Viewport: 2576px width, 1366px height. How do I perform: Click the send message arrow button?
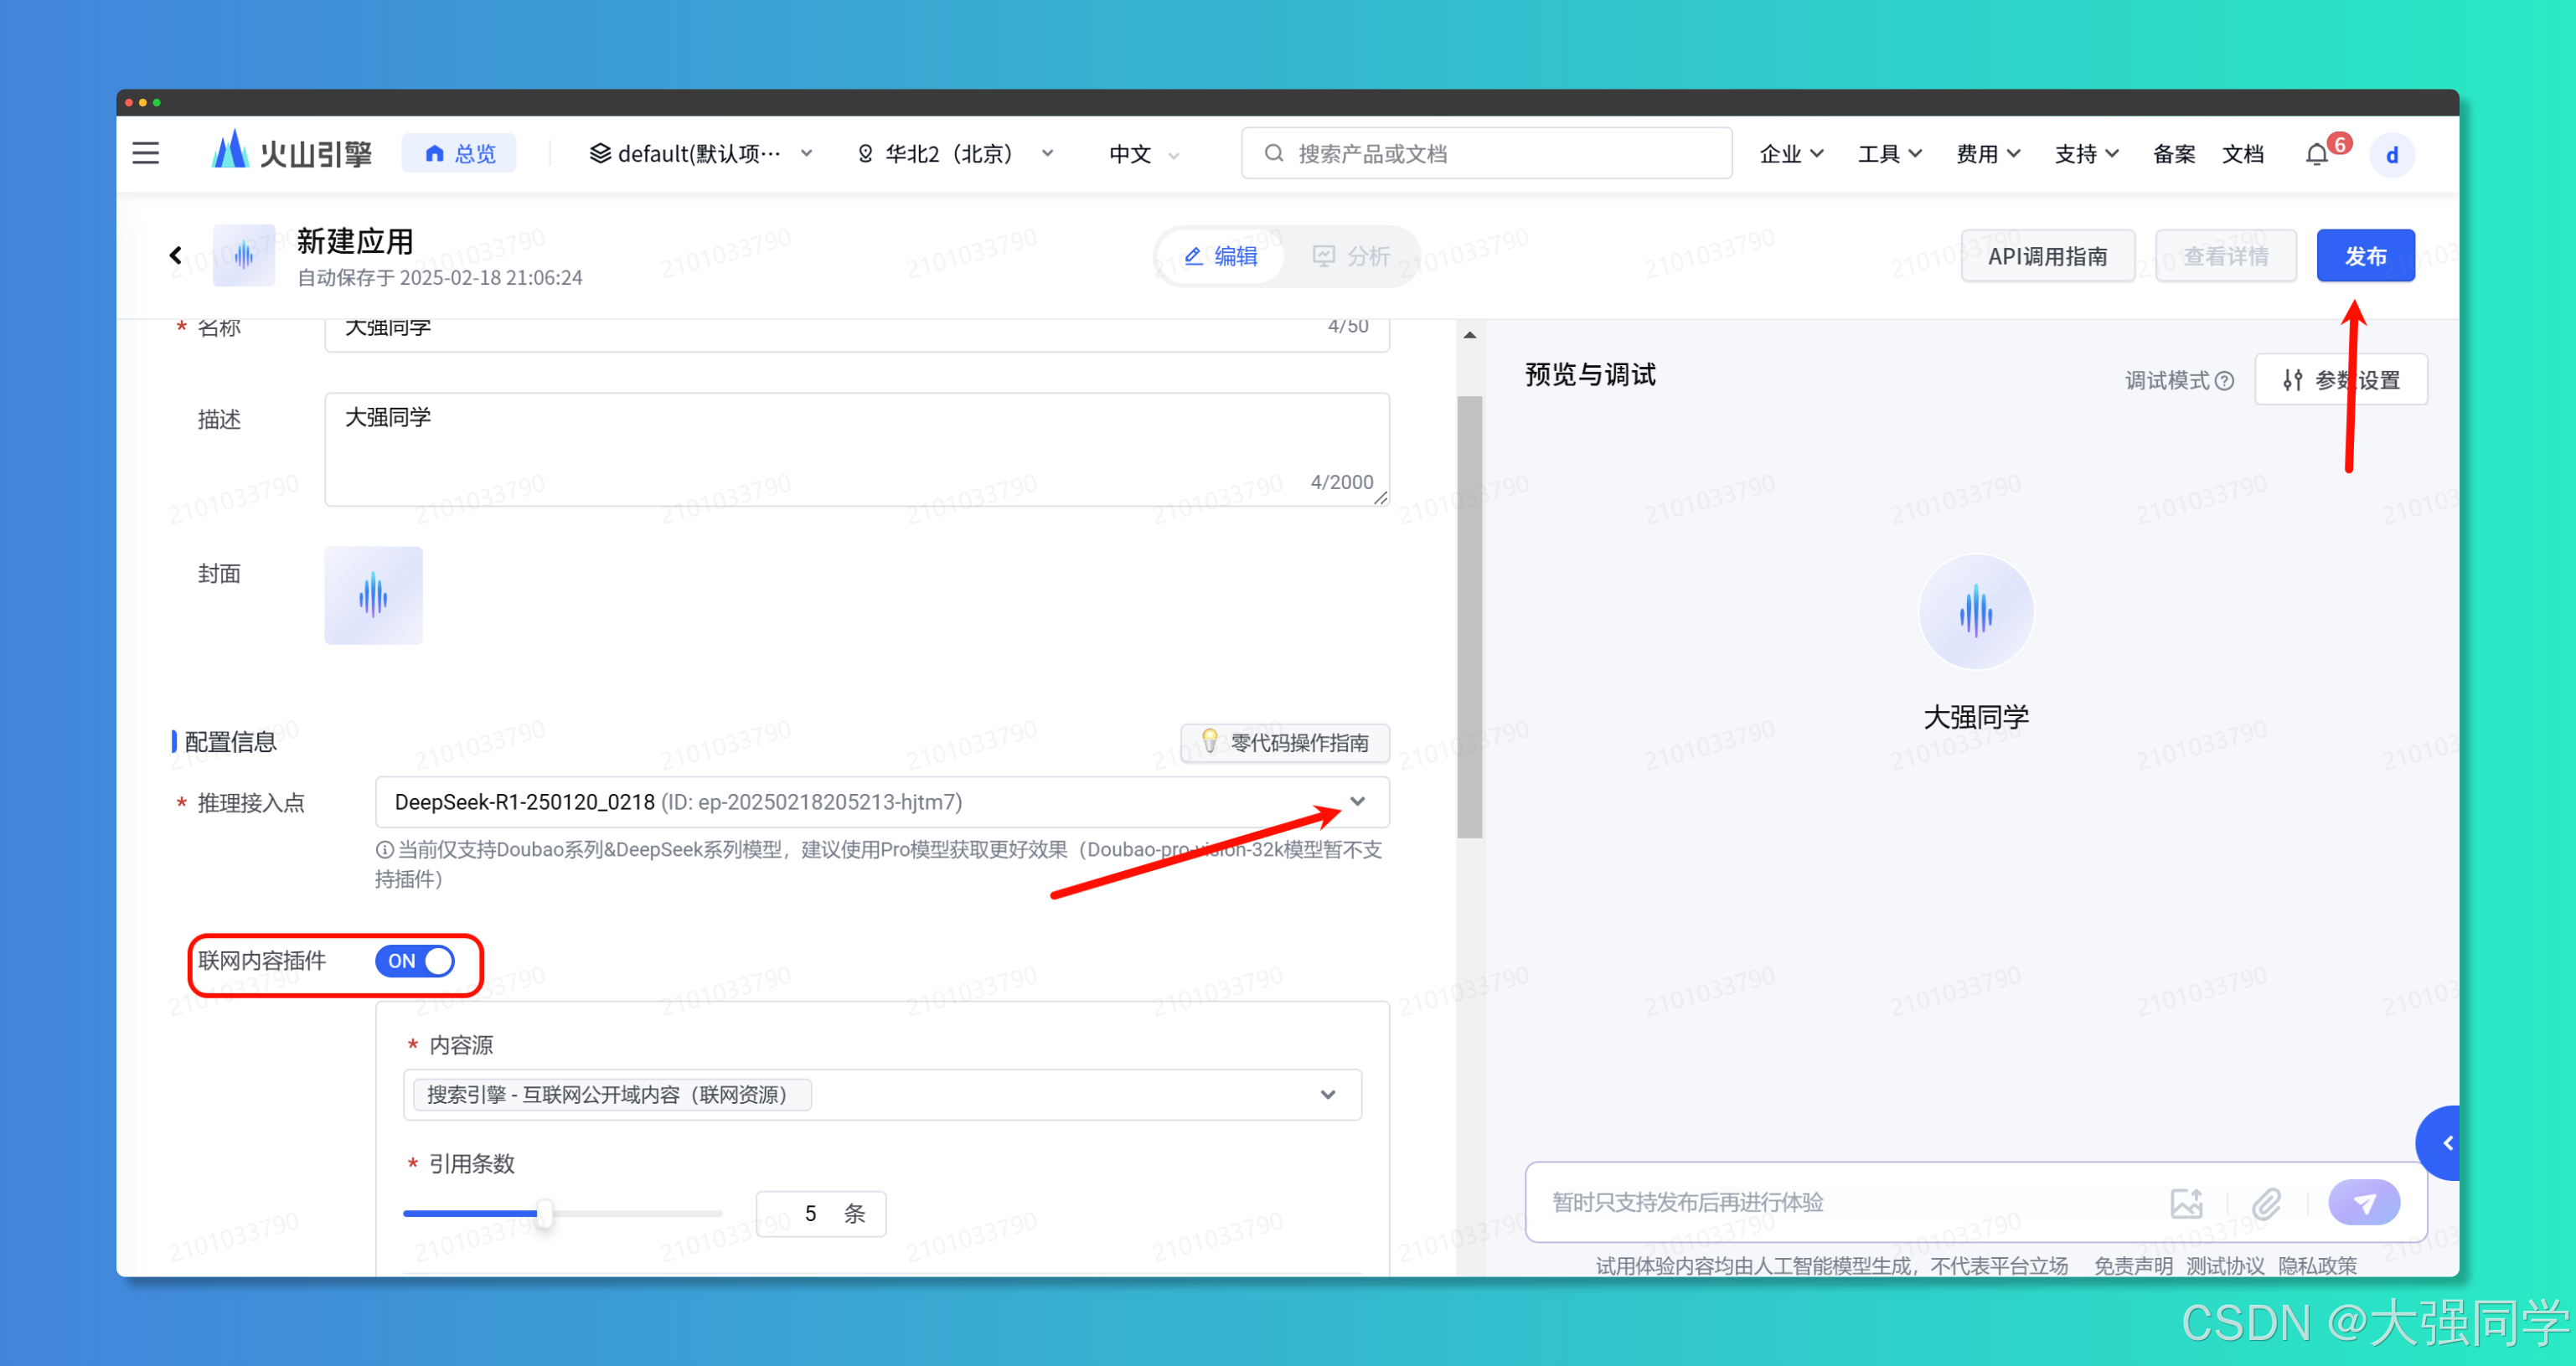coord(2363,1203)
